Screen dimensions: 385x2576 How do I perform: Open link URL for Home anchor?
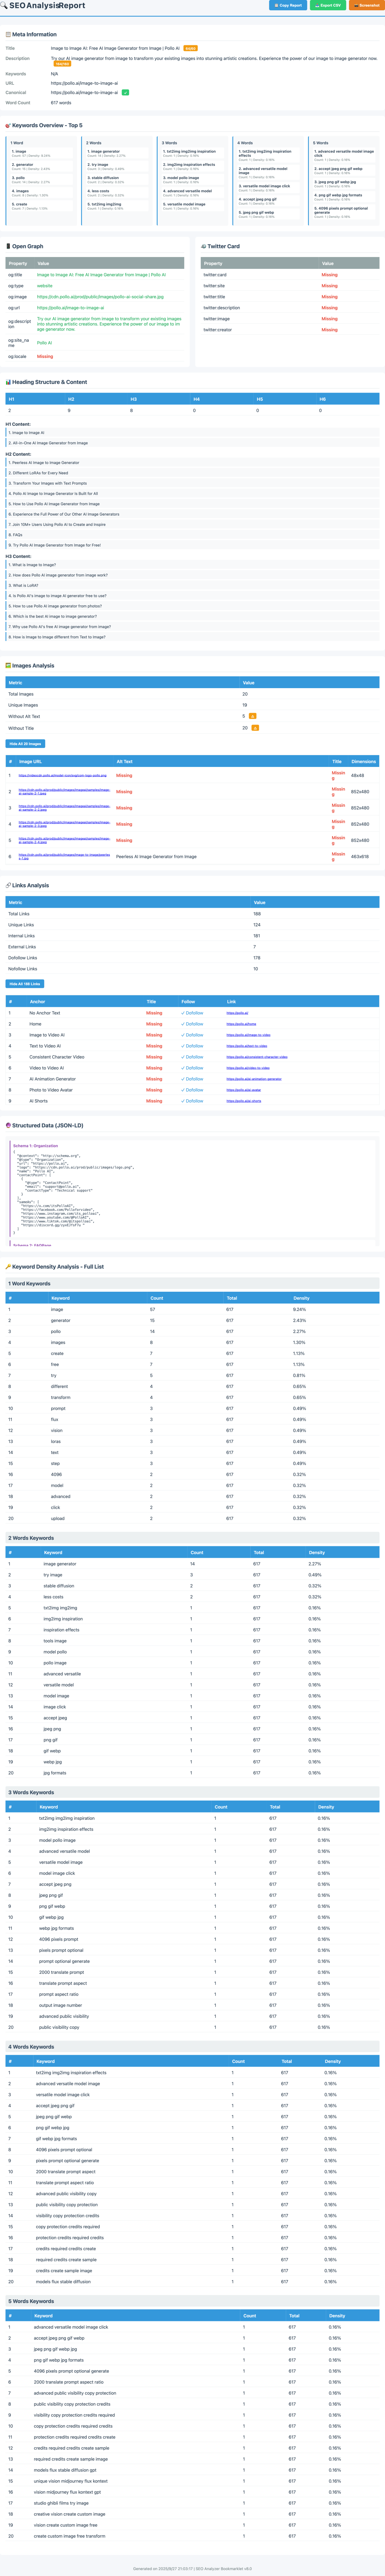pos(241,1024)
